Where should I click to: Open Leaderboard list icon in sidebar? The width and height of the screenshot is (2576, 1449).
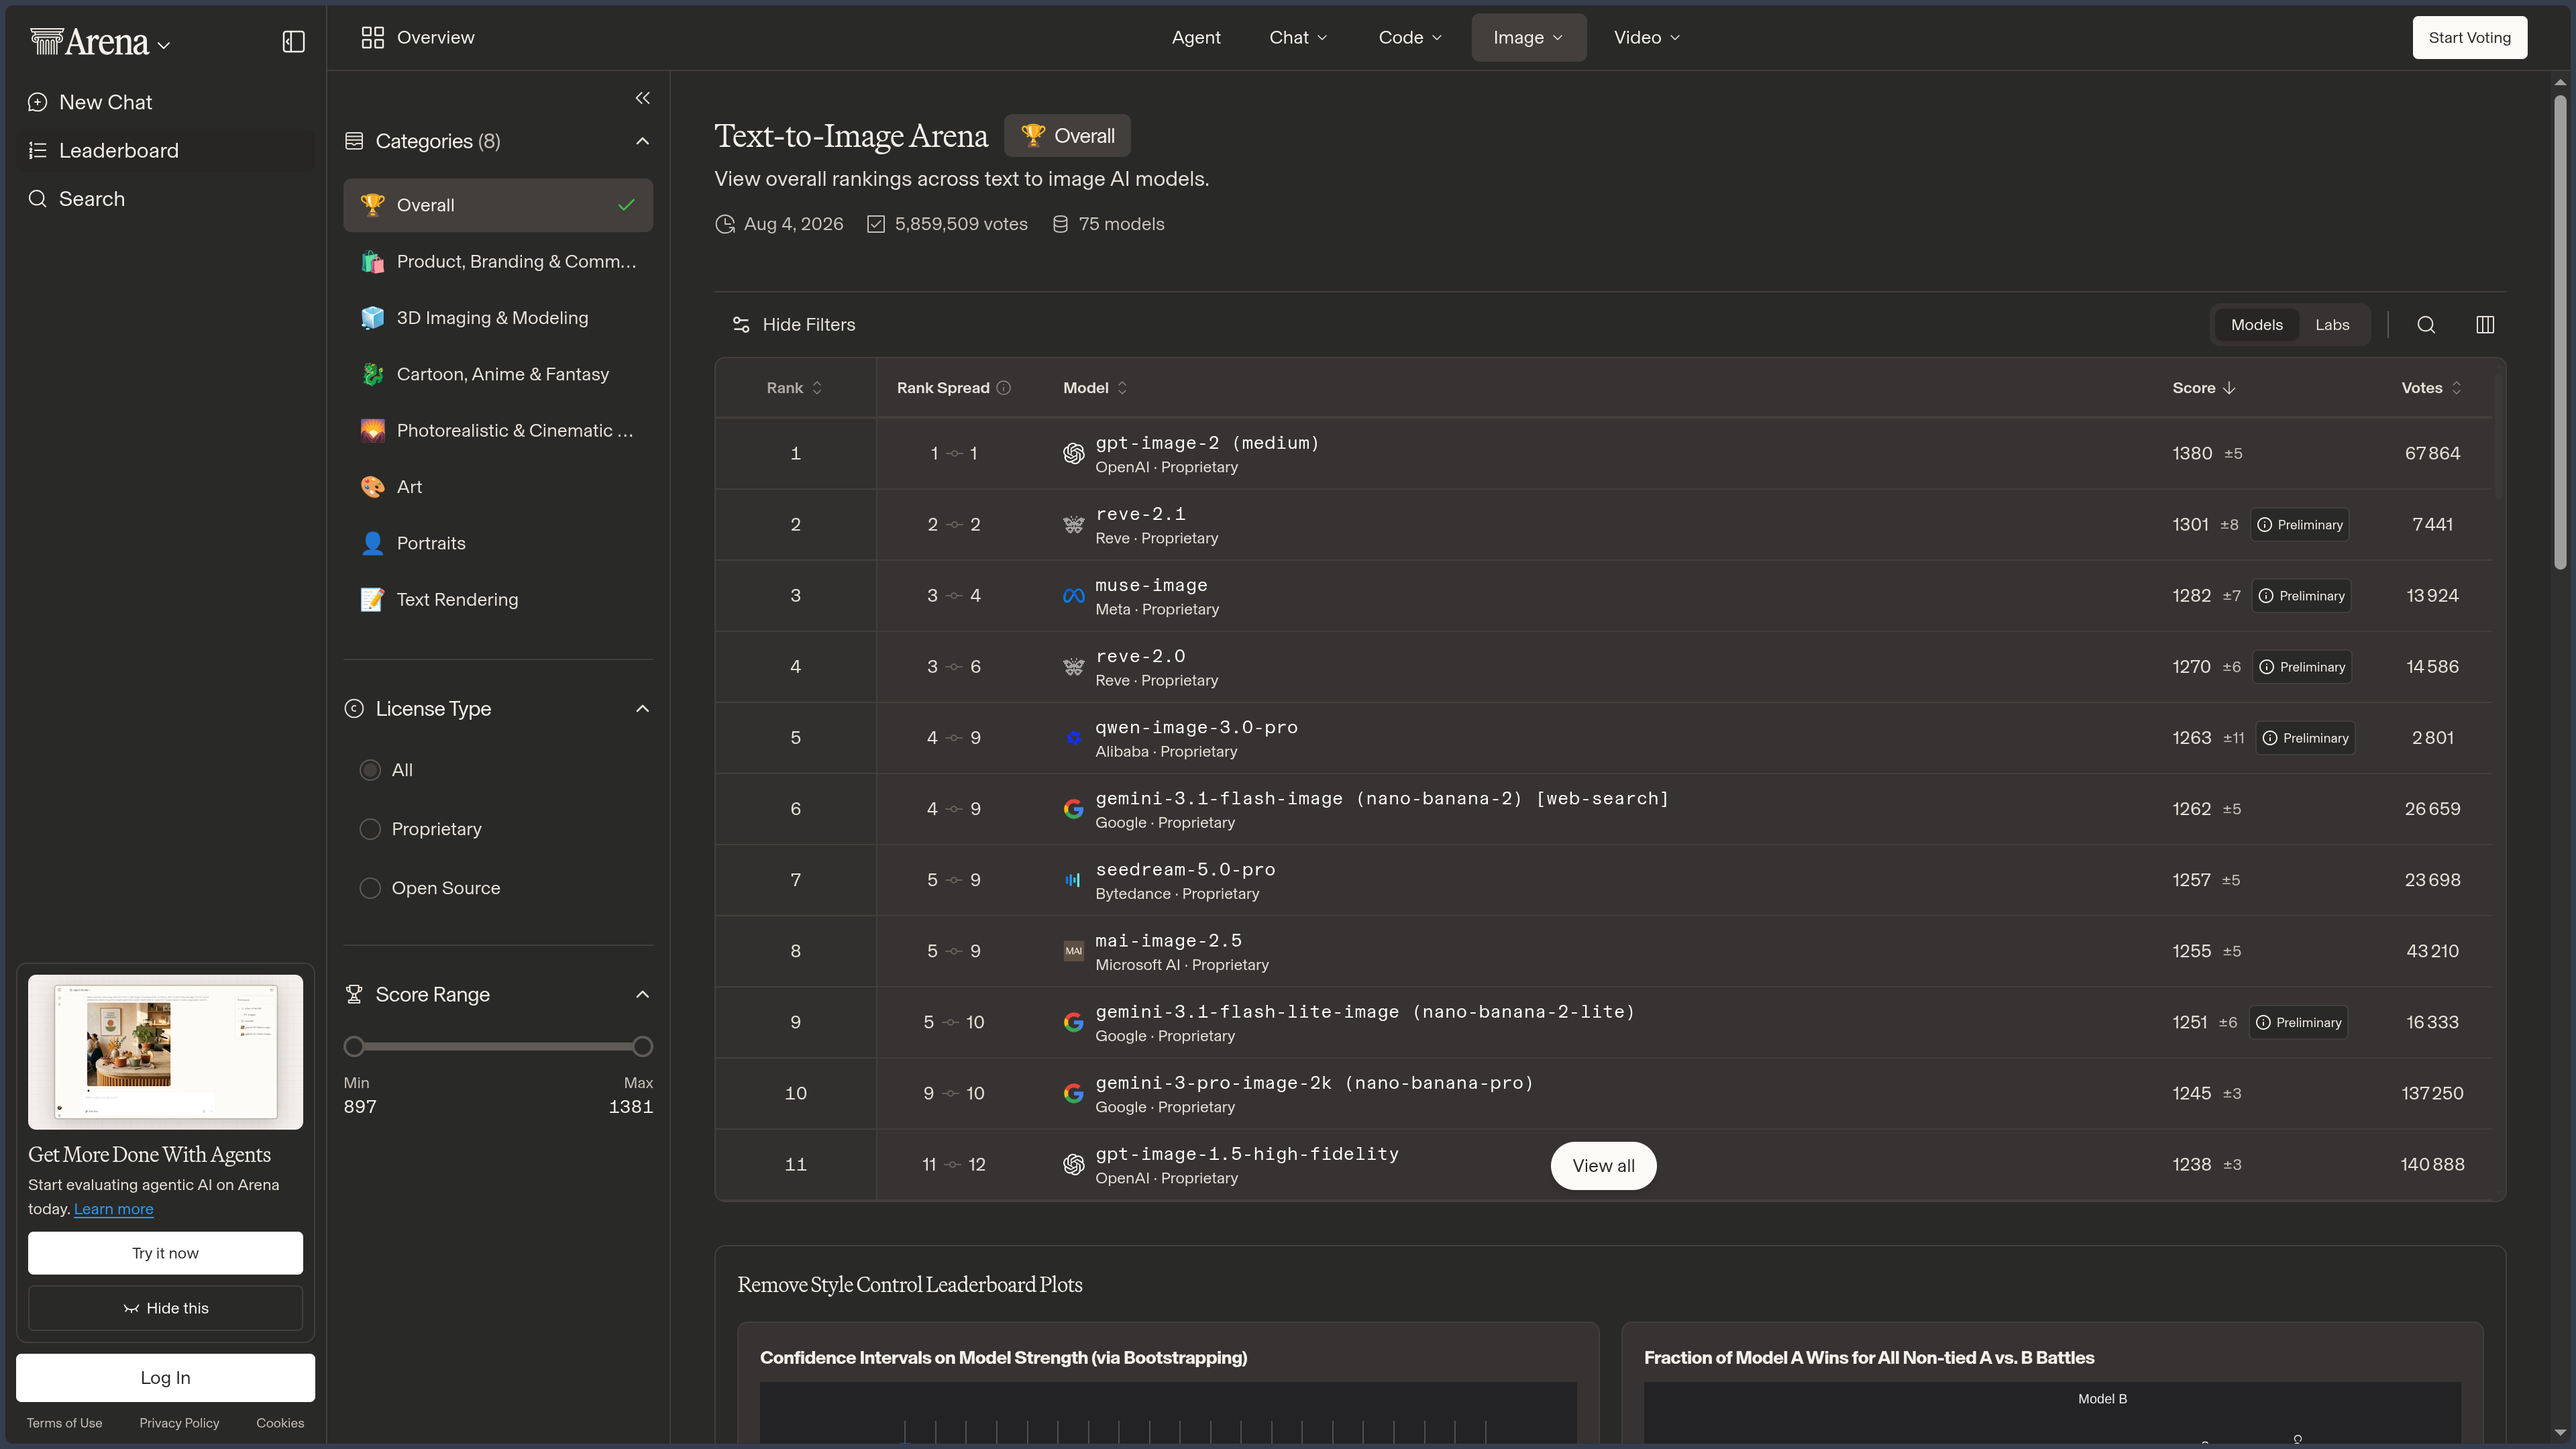click(37, 150)
